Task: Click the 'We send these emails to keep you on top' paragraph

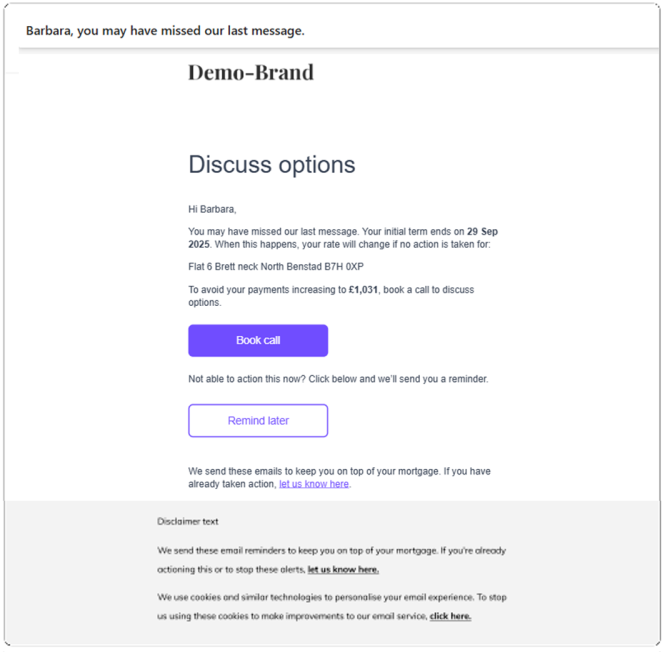Action: [x=340, y=478]
